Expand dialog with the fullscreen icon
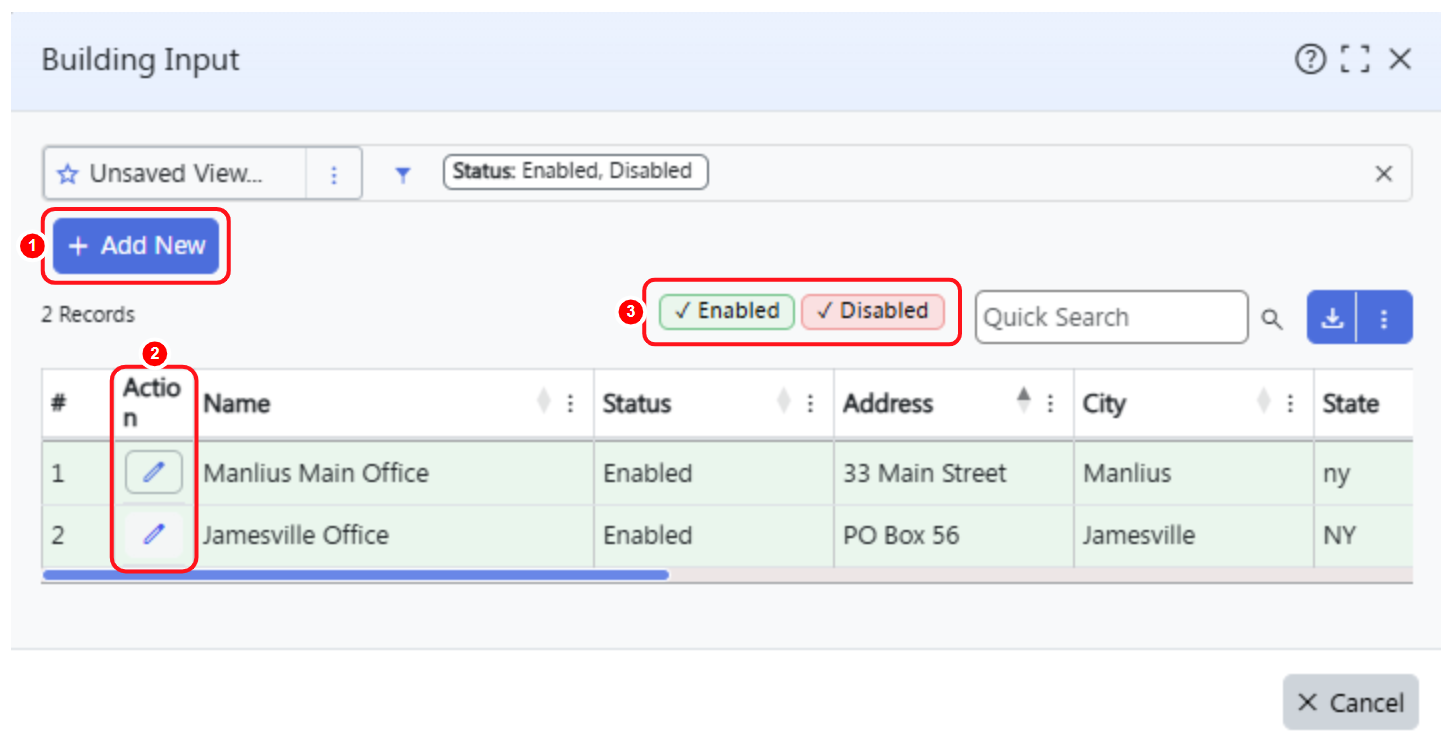 (x=1355, y=60)
